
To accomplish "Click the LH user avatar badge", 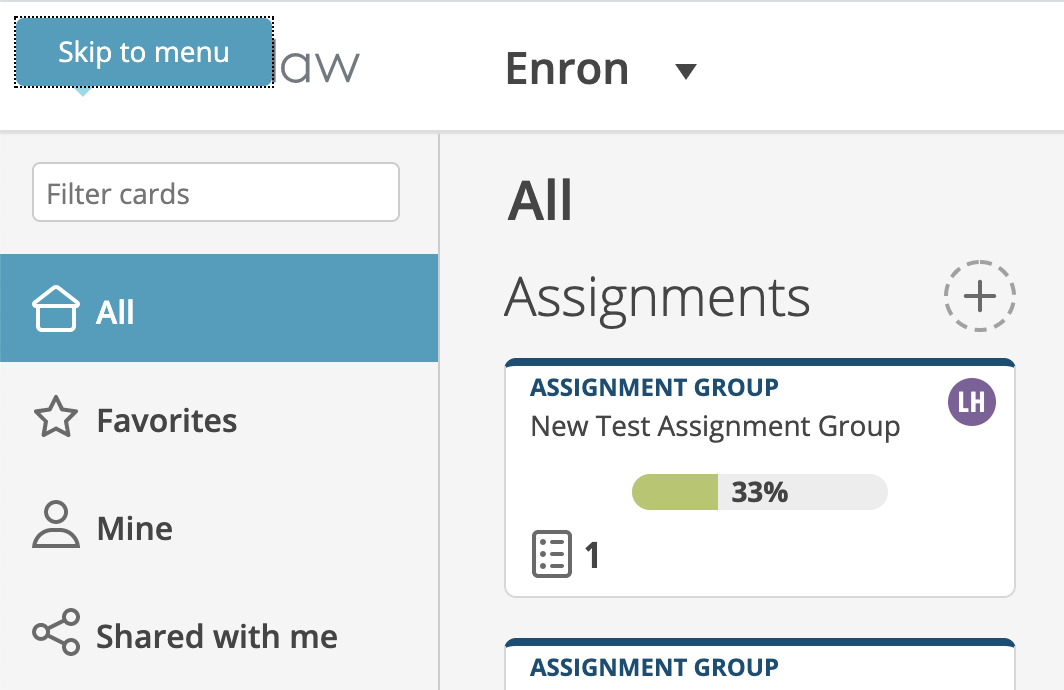I will (x=972, y=402).
